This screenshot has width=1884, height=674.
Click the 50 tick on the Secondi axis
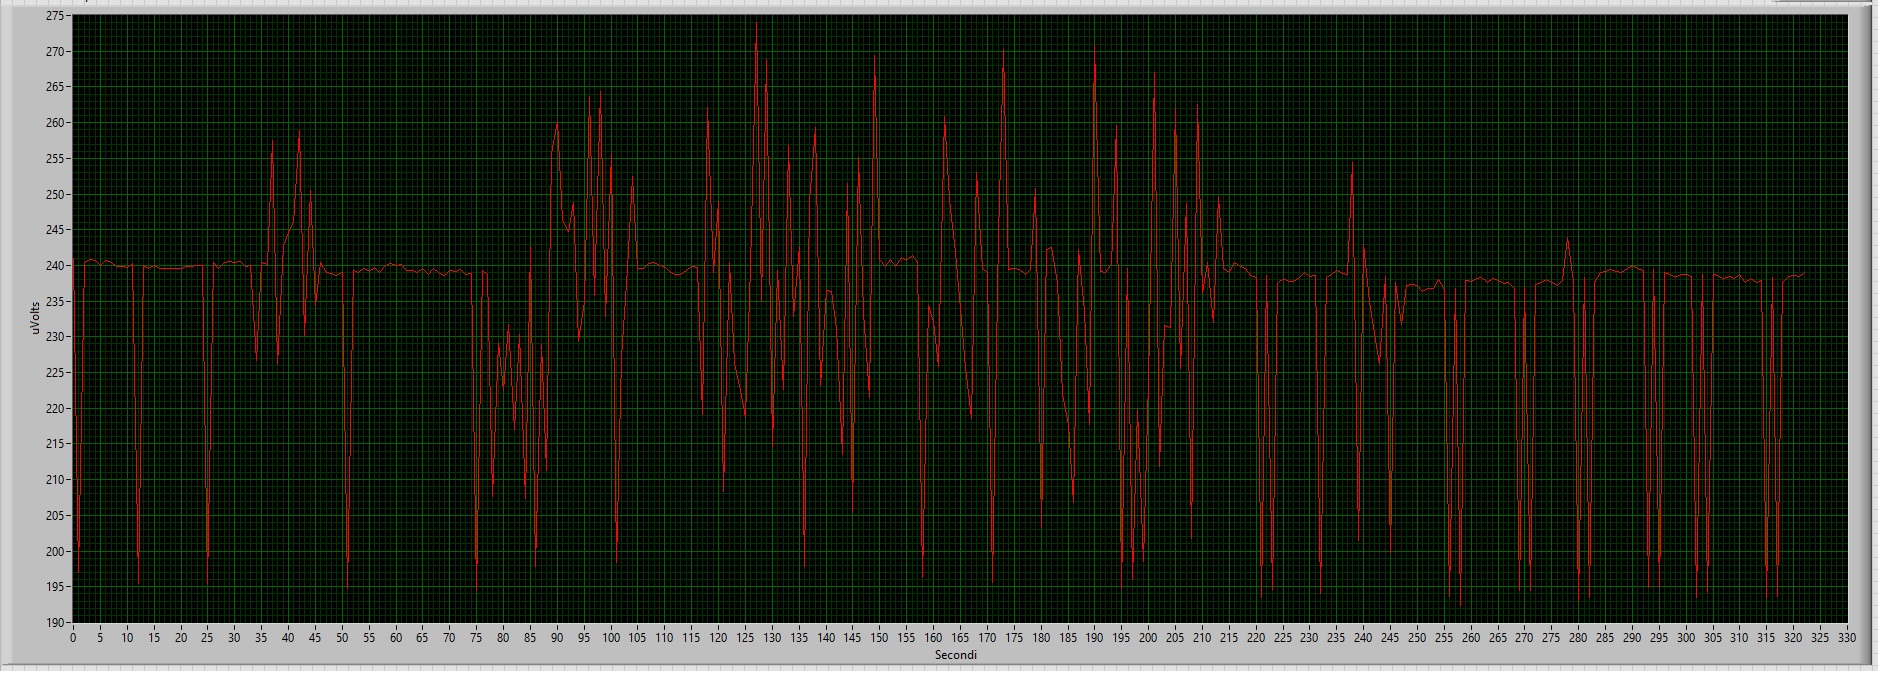click(342, 637)
